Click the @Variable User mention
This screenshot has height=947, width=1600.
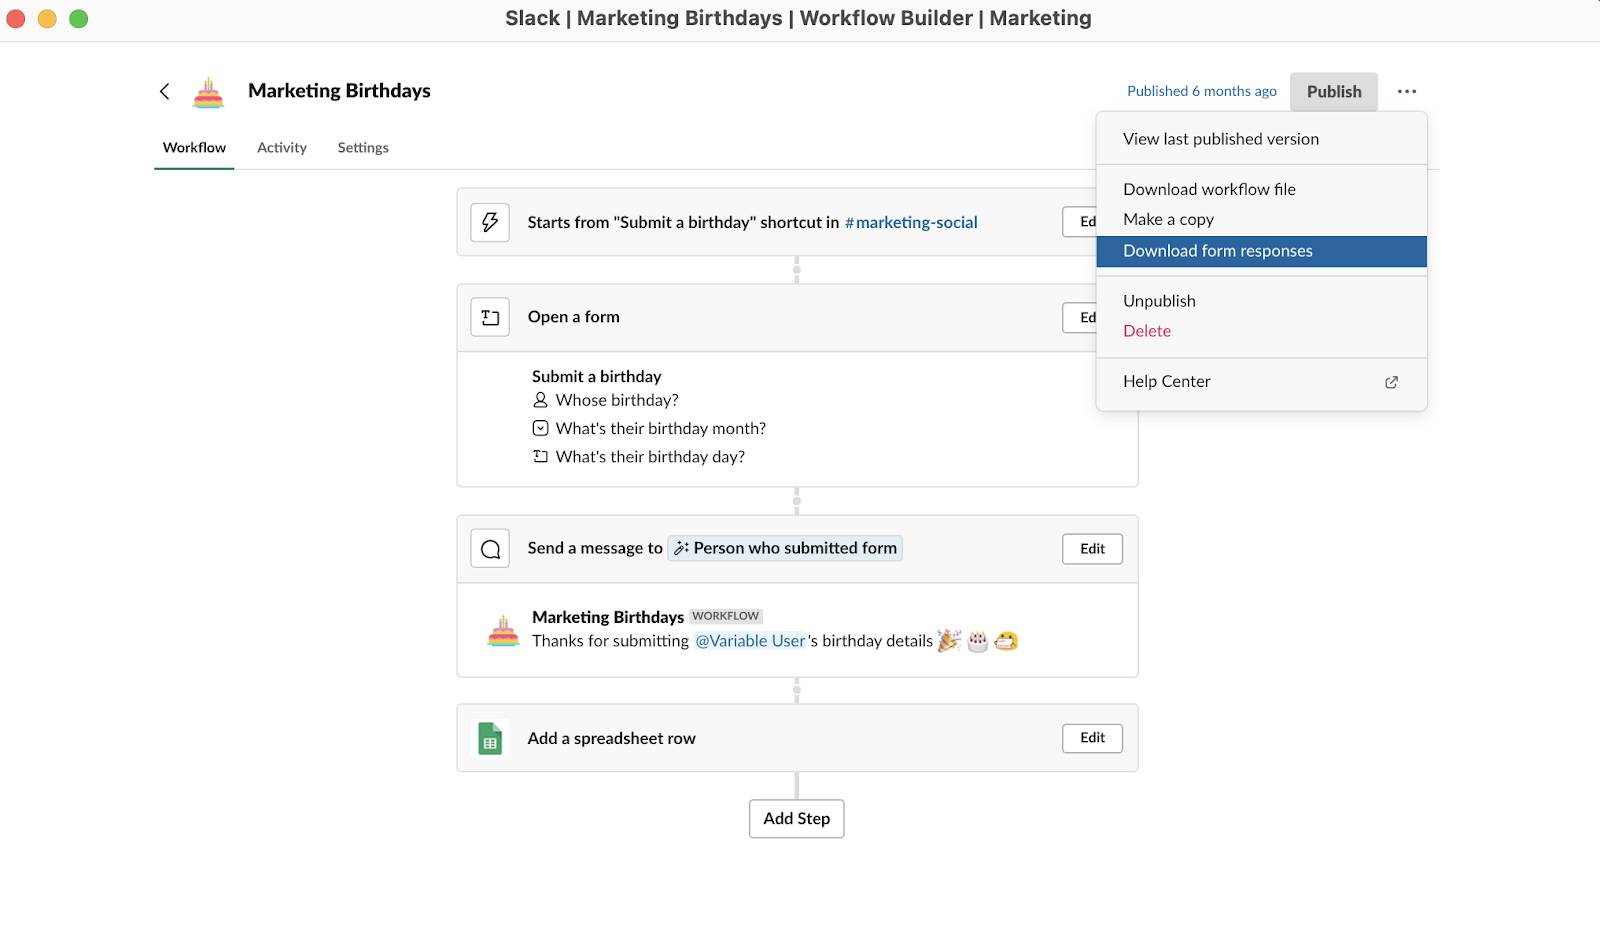(x=750, y=641)
